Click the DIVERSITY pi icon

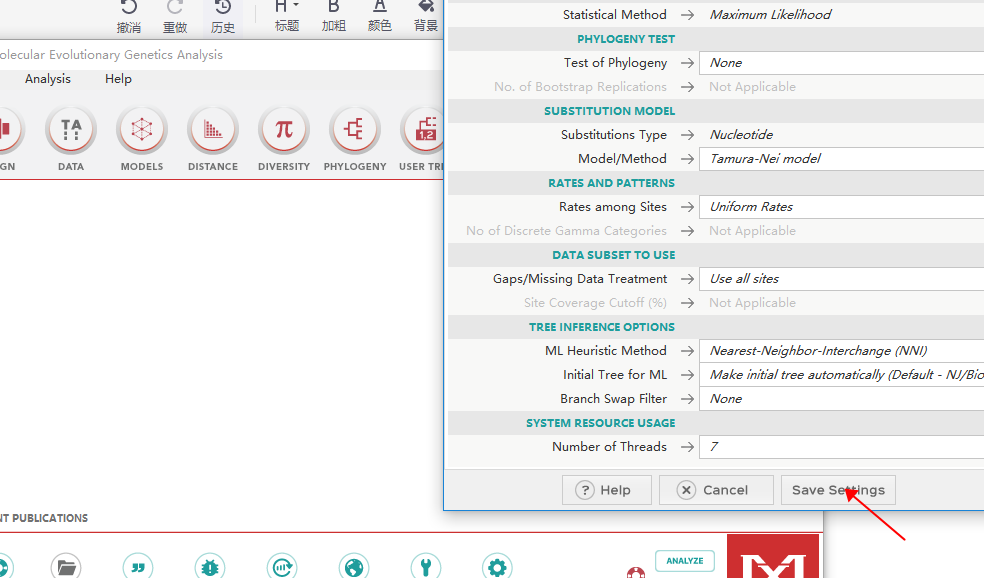point(284,139)
